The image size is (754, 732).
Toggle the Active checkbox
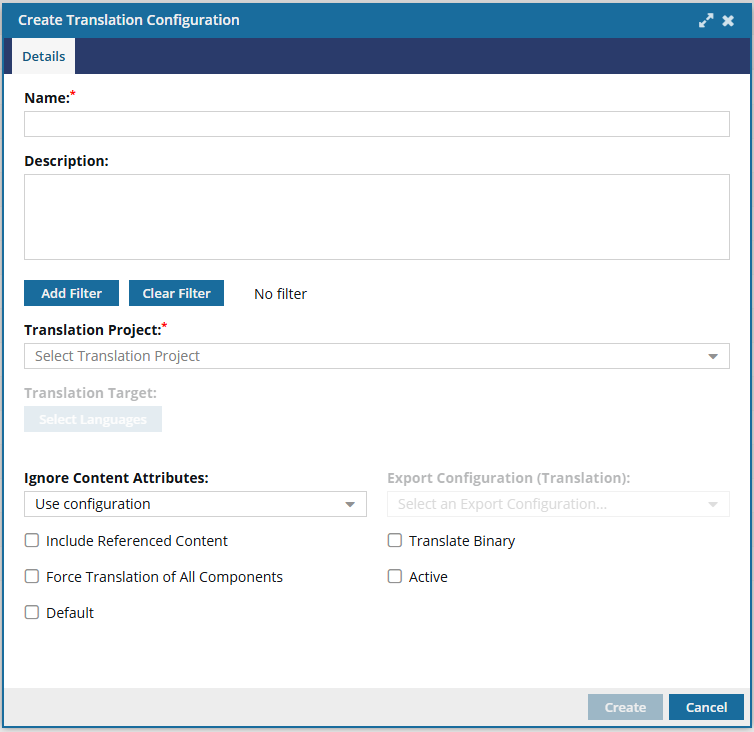tap(395, 576)
